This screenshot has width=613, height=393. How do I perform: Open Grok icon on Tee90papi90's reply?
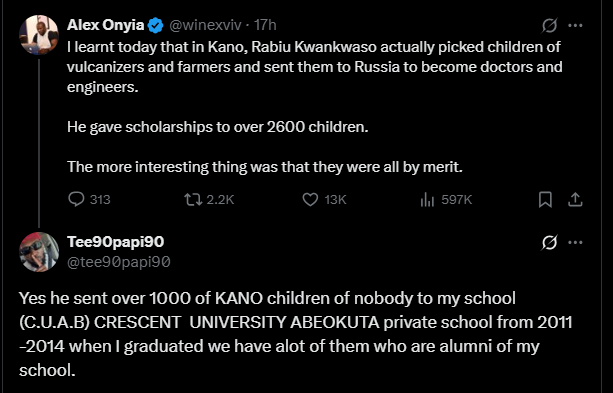[x=549, y=242]
